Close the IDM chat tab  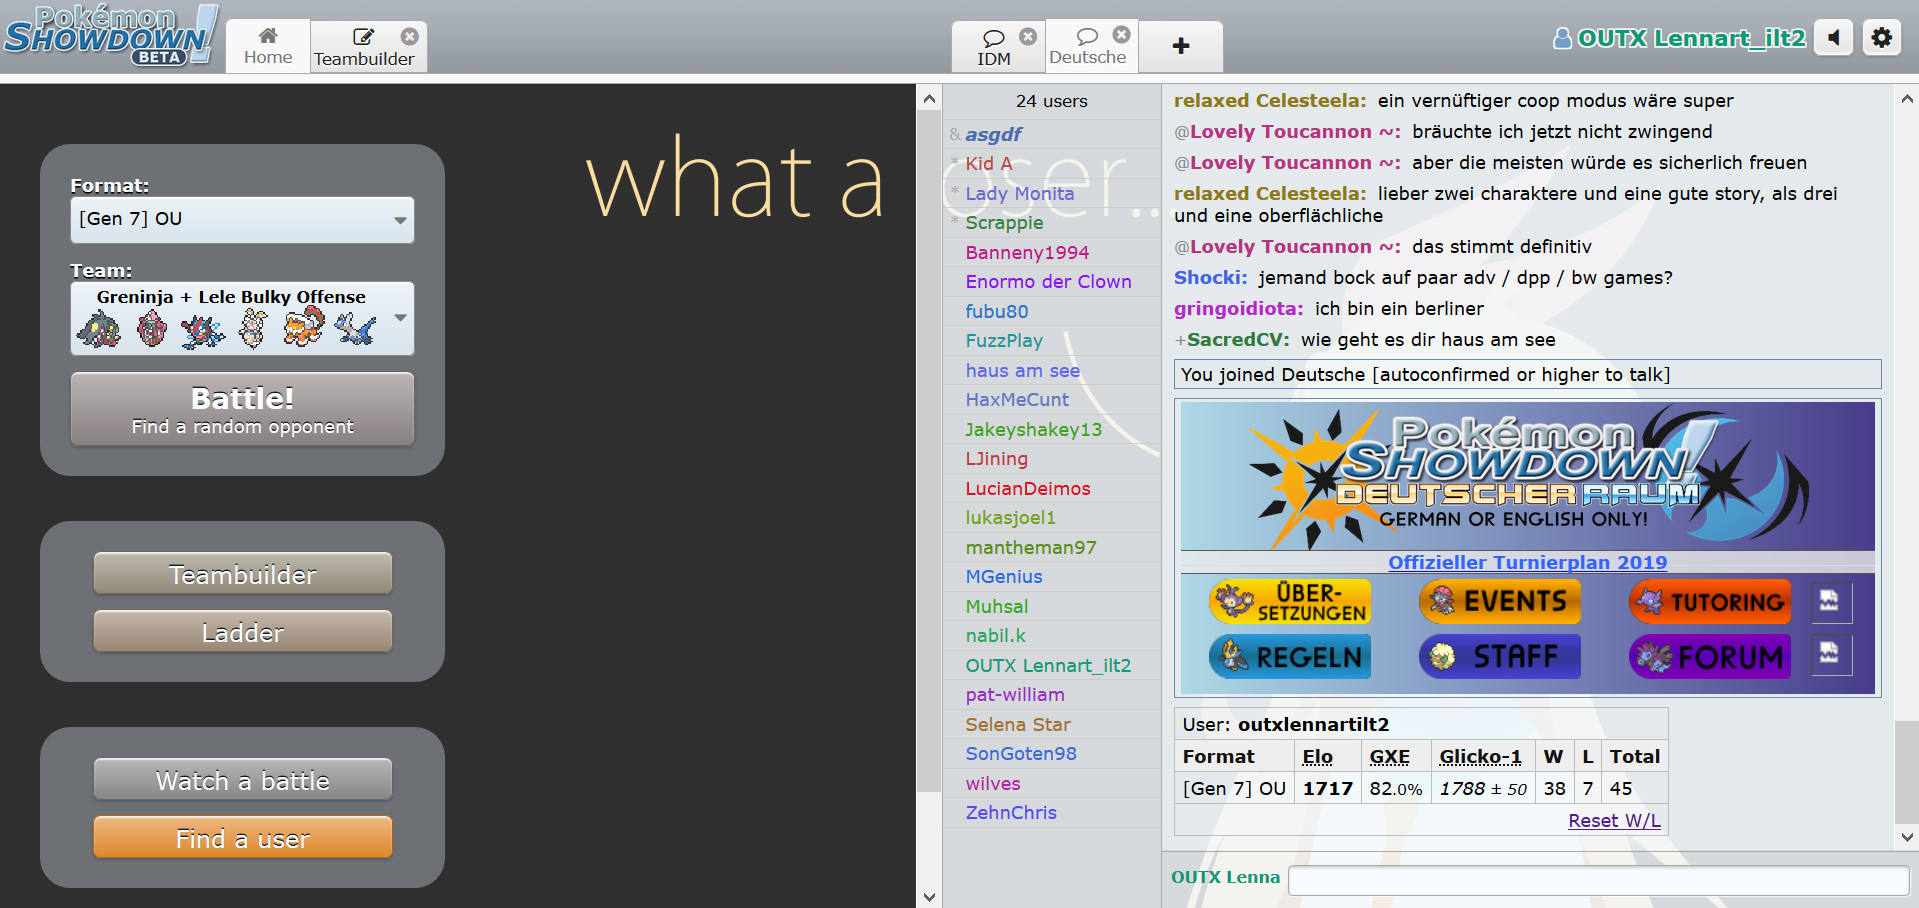tap(1028, 36)
